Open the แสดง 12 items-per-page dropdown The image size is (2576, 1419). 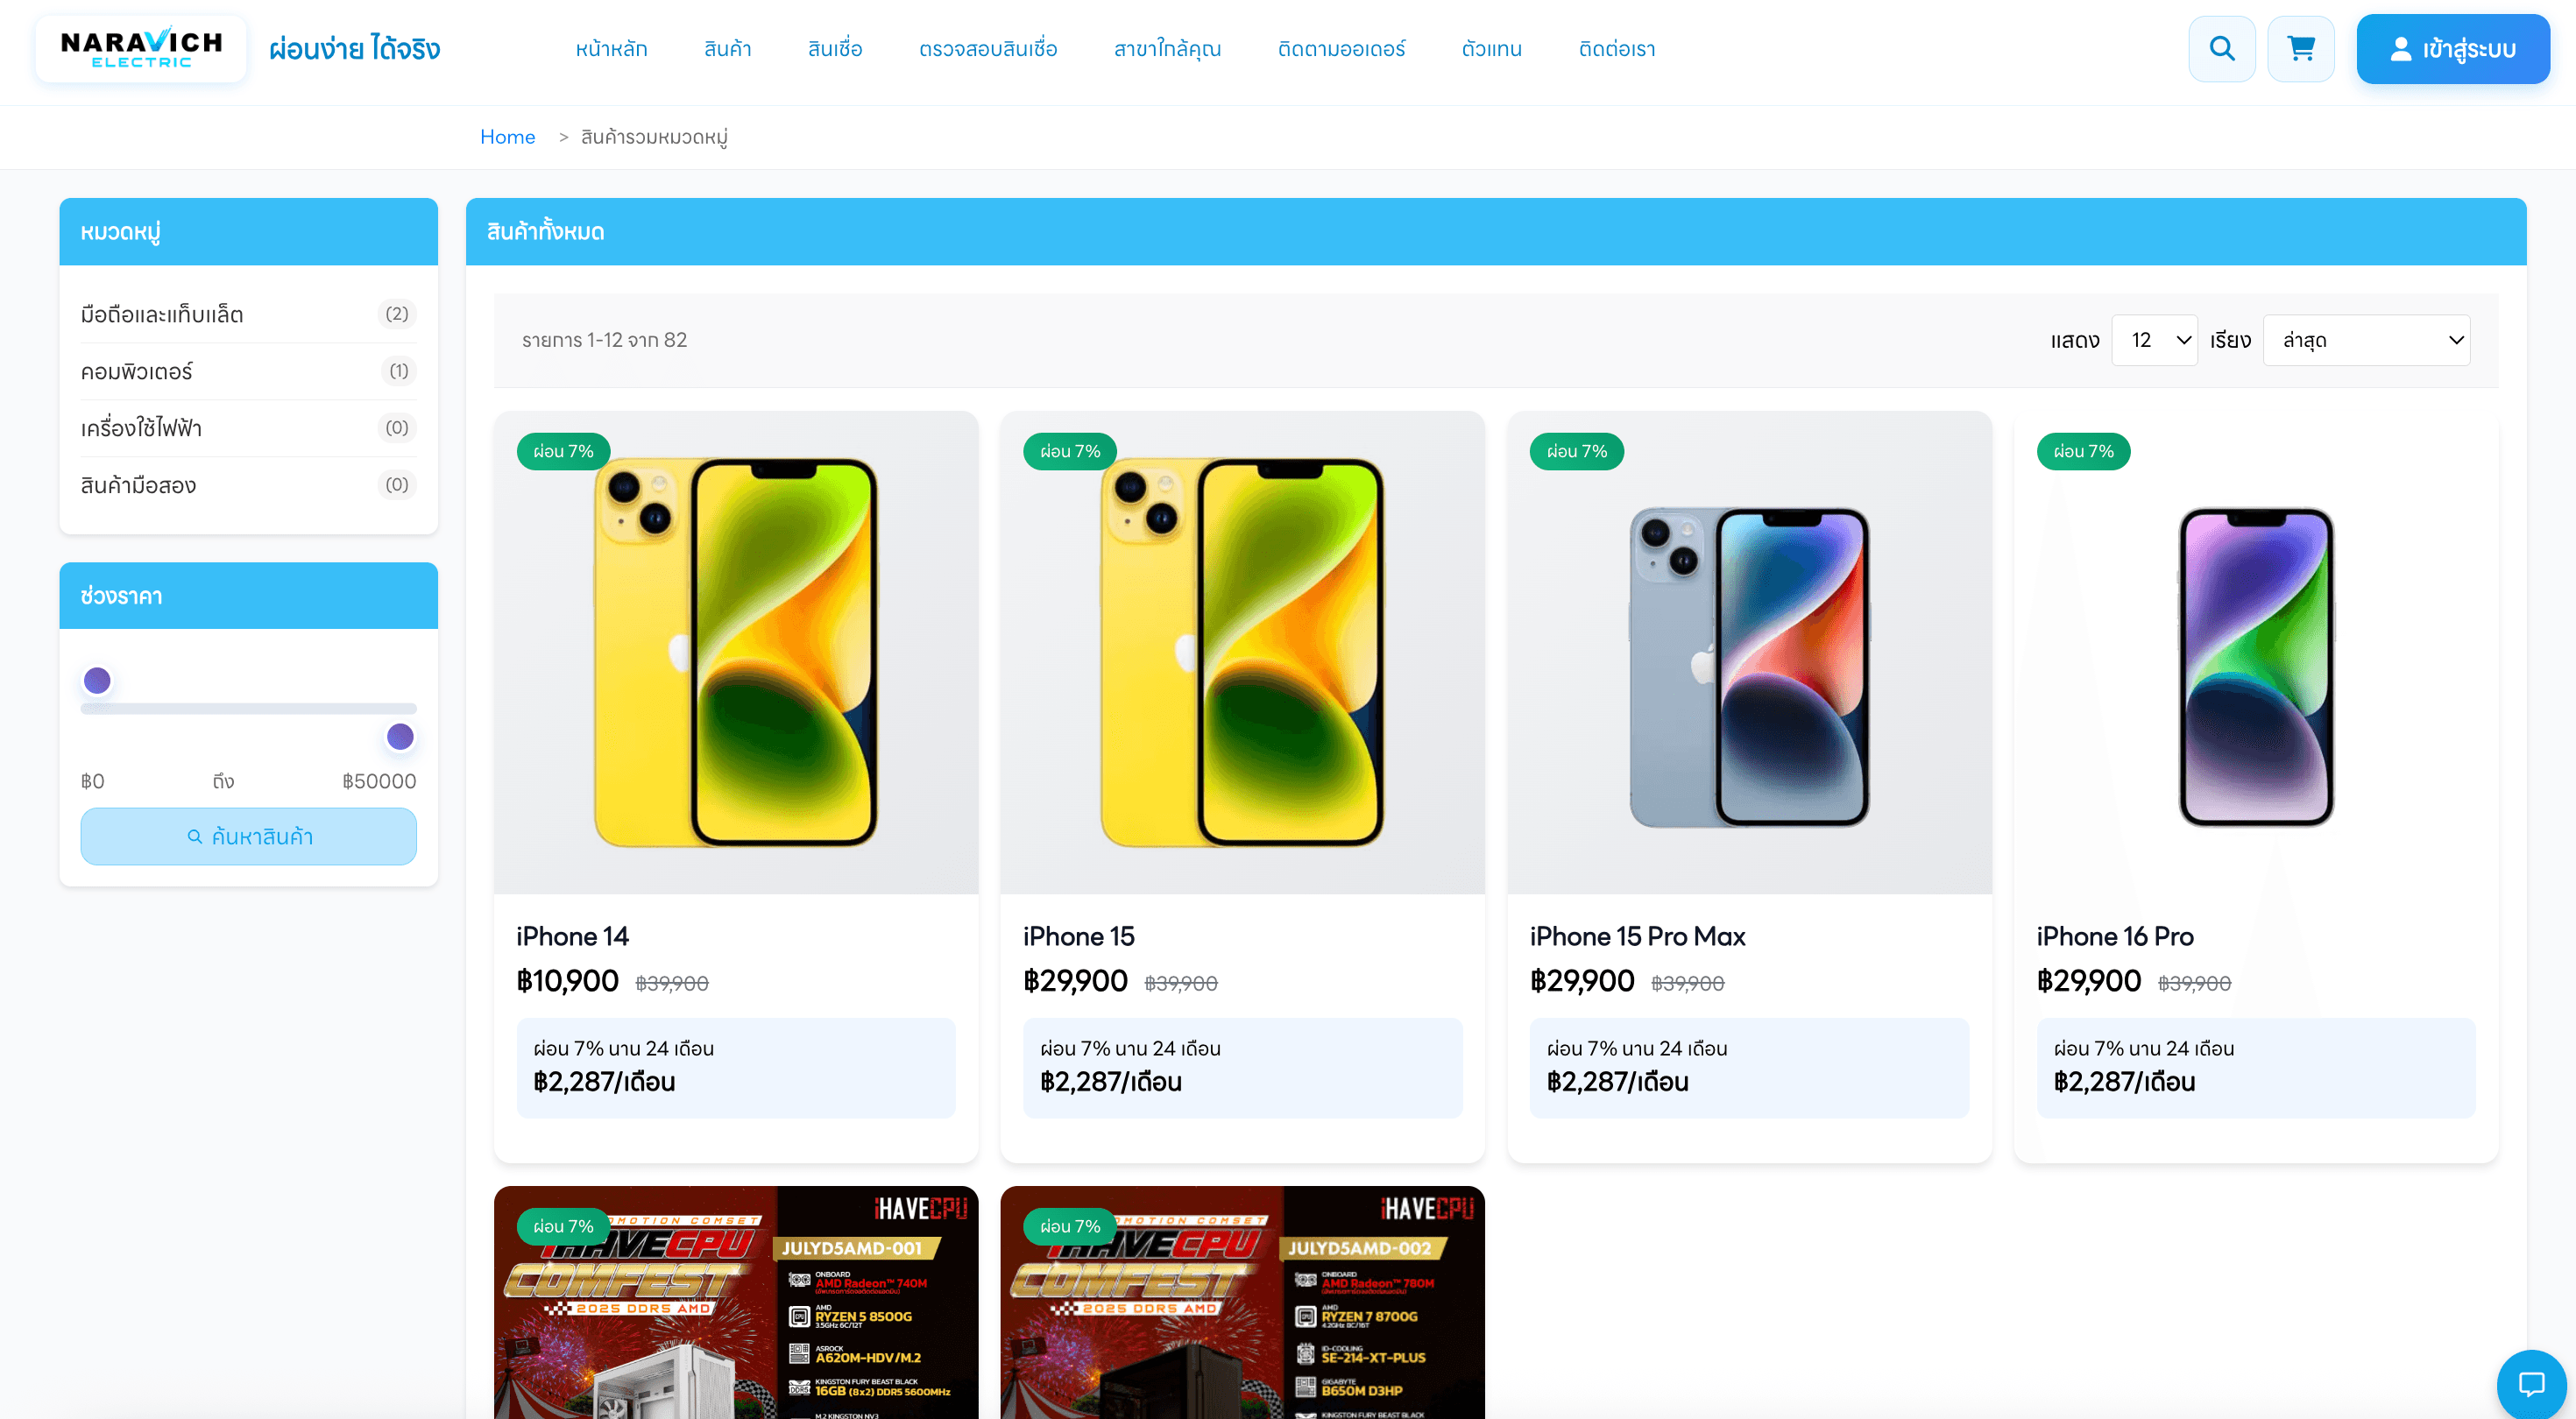(2154, 340)
